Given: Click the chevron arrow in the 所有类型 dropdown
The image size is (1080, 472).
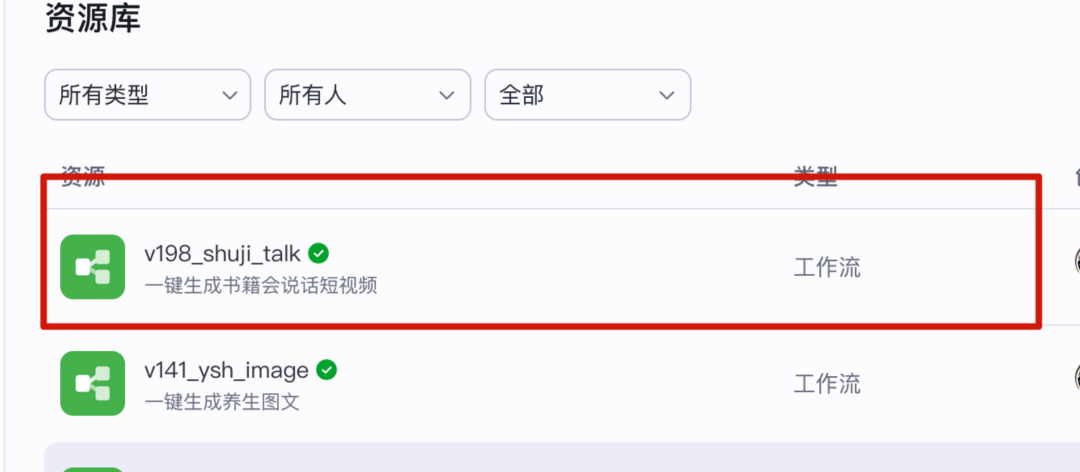Looking at the screenshot, I should (229, 96).
